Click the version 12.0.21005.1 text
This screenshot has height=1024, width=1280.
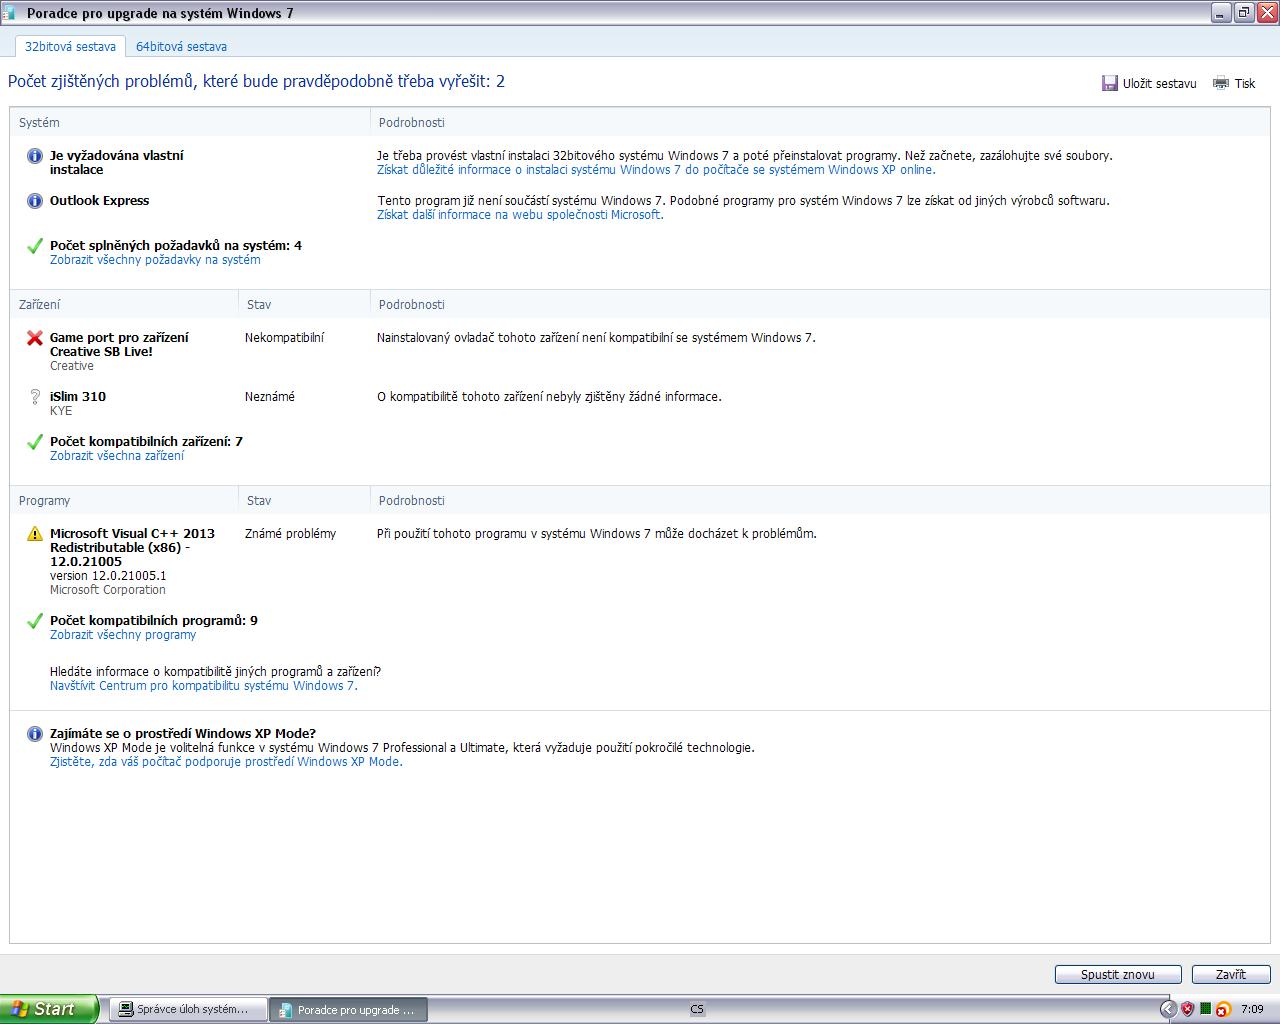108,576
